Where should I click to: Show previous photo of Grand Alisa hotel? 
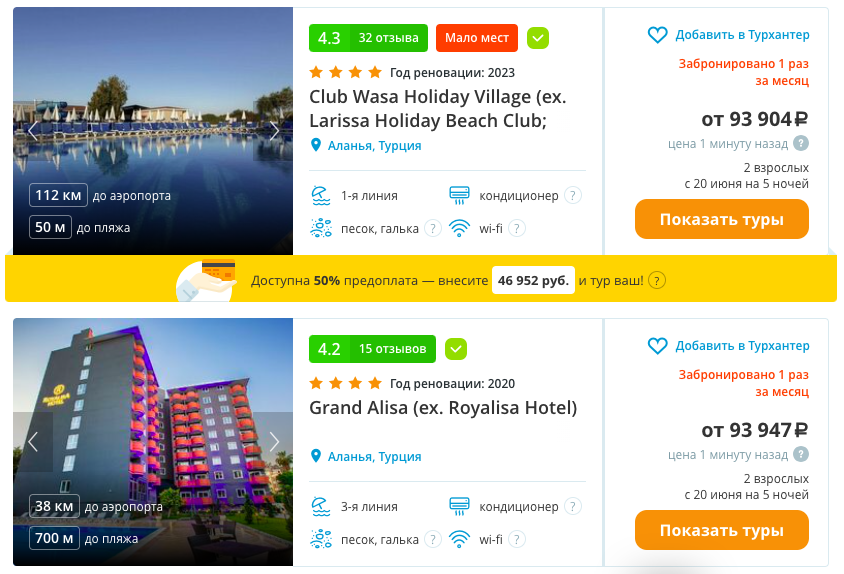tap(33, 442)
